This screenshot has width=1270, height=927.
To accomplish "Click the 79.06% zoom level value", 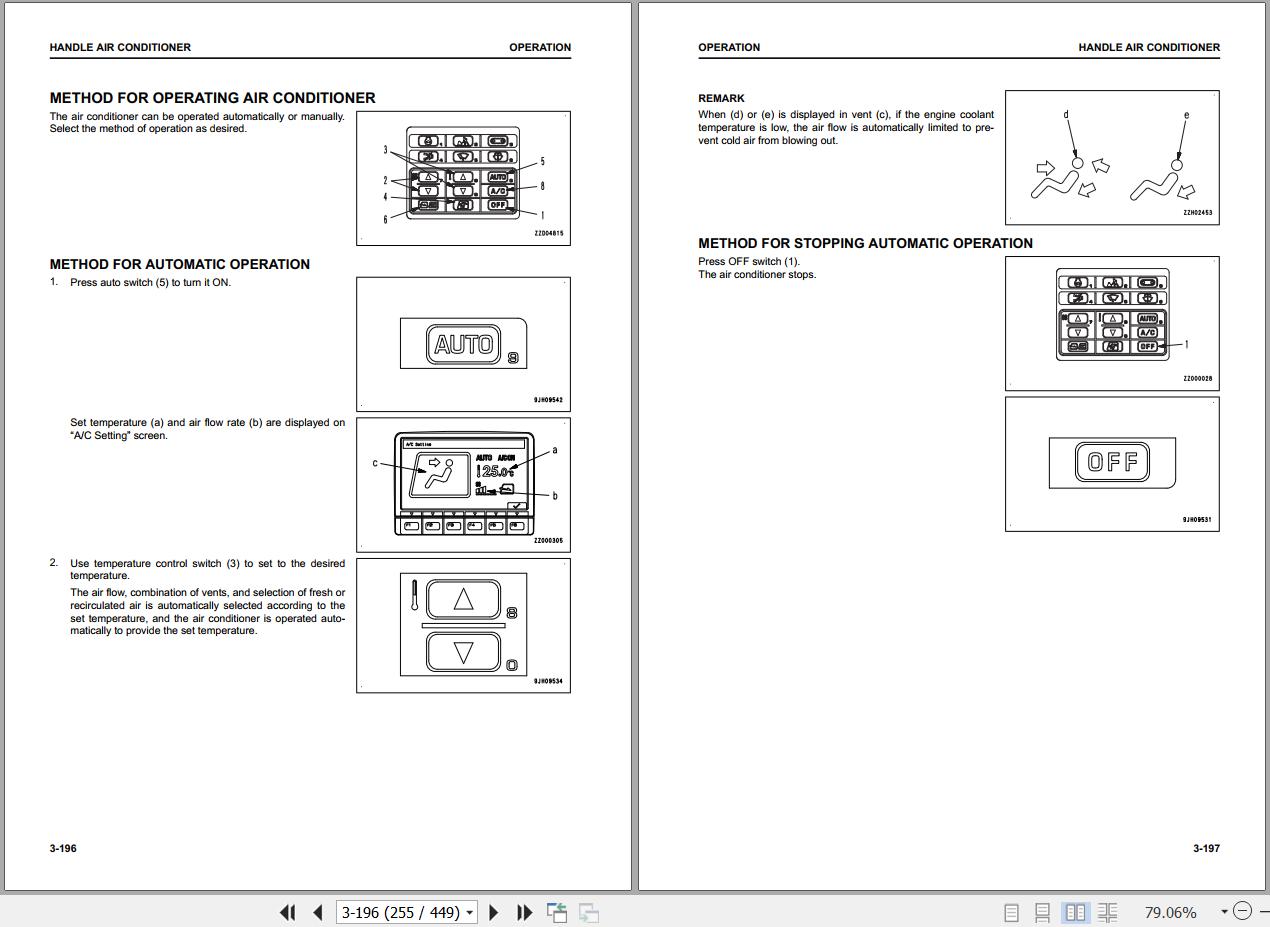I will pos(1170,912).
